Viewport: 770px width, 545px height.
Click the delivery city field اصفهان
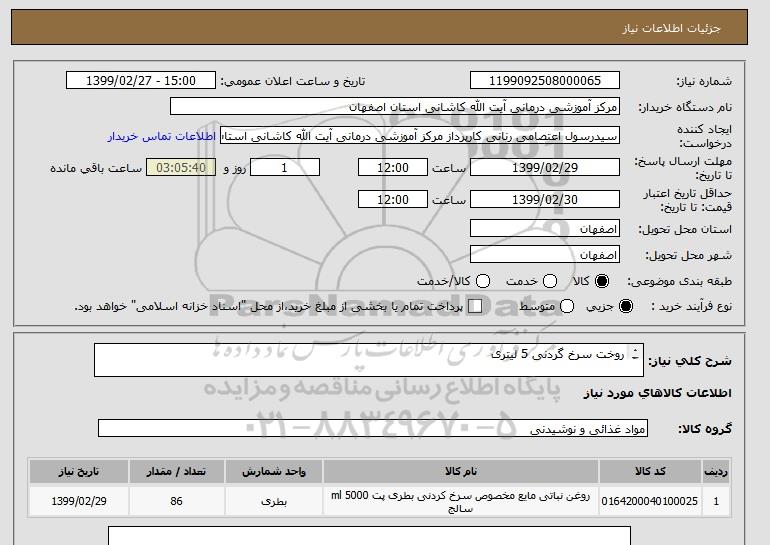[x=545, y=254]
